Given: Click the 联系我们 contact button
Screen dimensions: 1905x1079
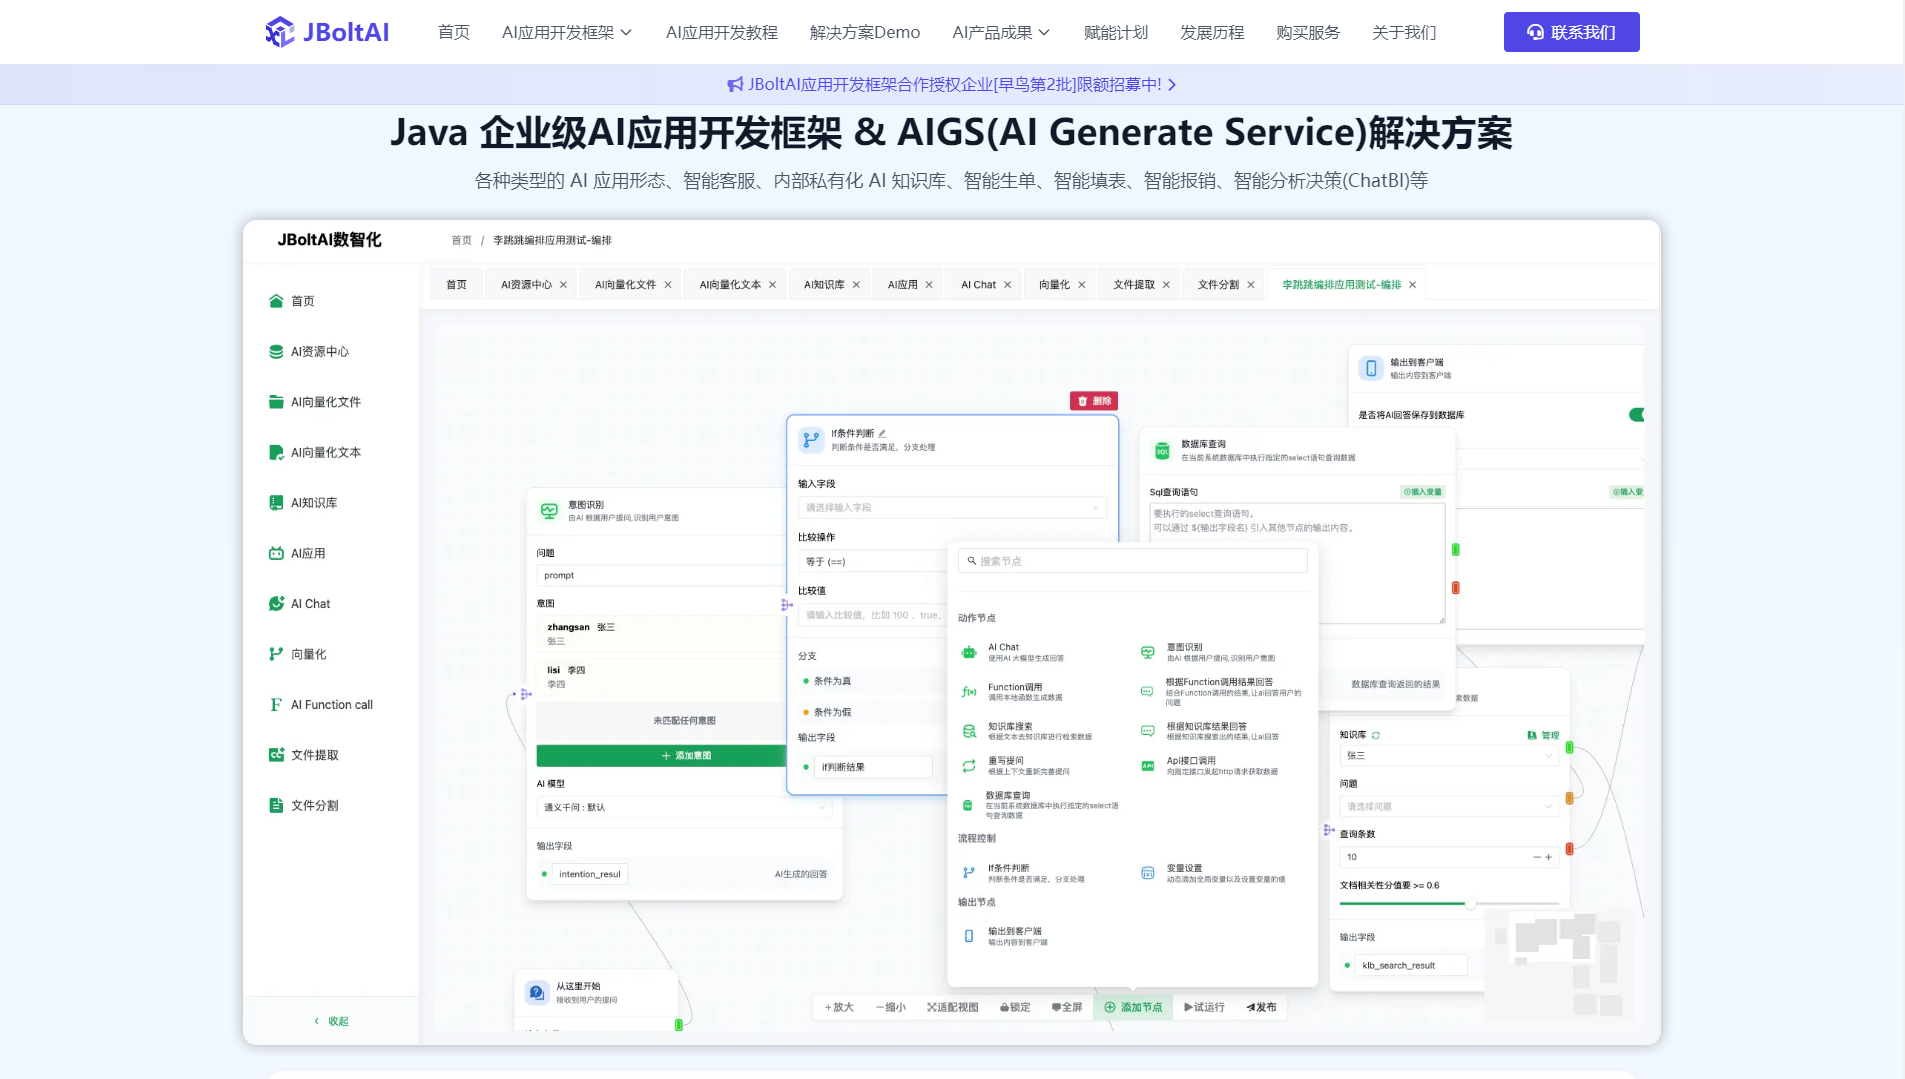Looking at the screenshot, I should [x=1570, y=31].
